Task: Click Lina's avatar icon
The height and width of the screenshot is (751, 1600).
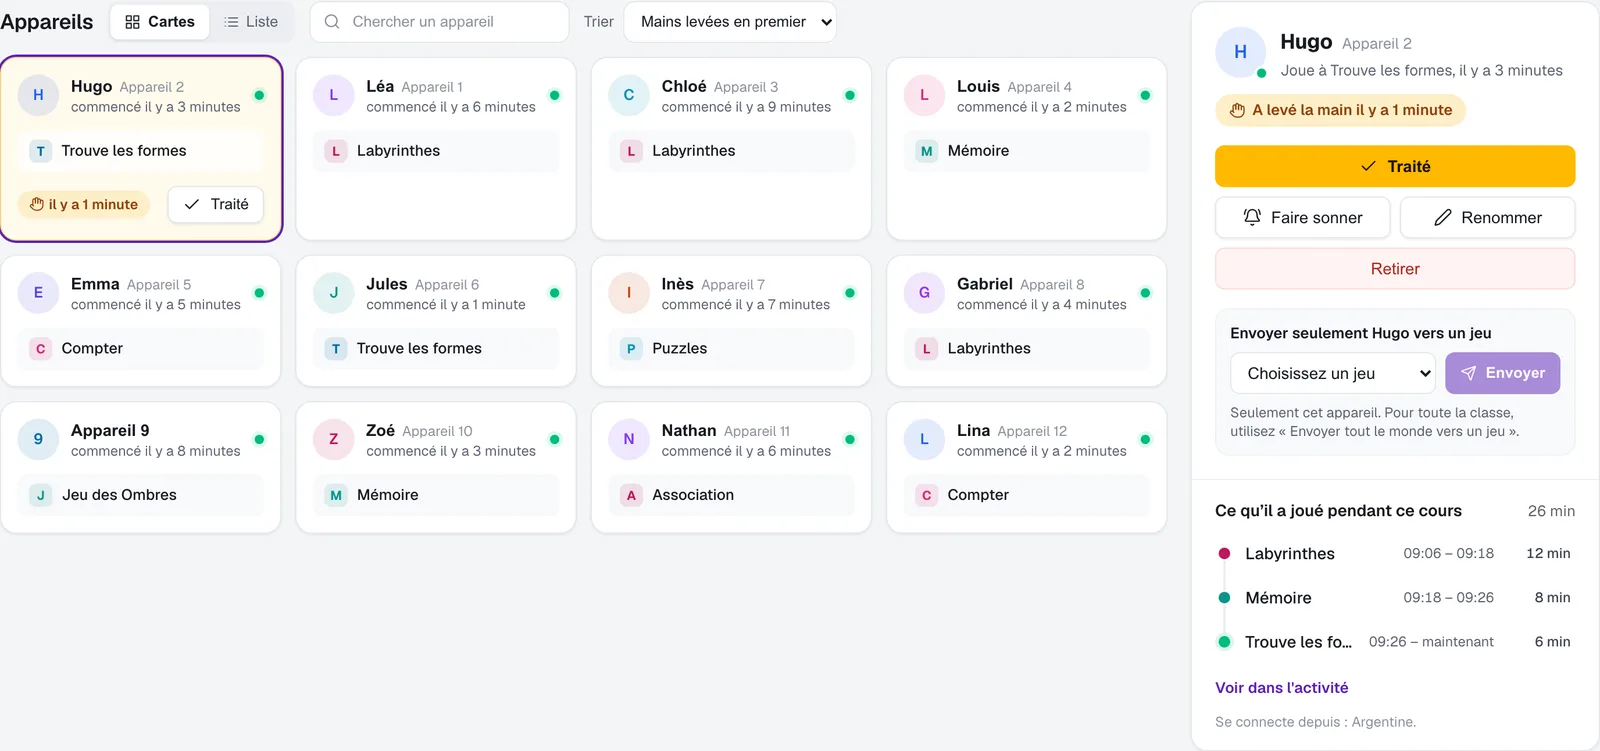Action: pyautogui.click(x=924, y=439)
